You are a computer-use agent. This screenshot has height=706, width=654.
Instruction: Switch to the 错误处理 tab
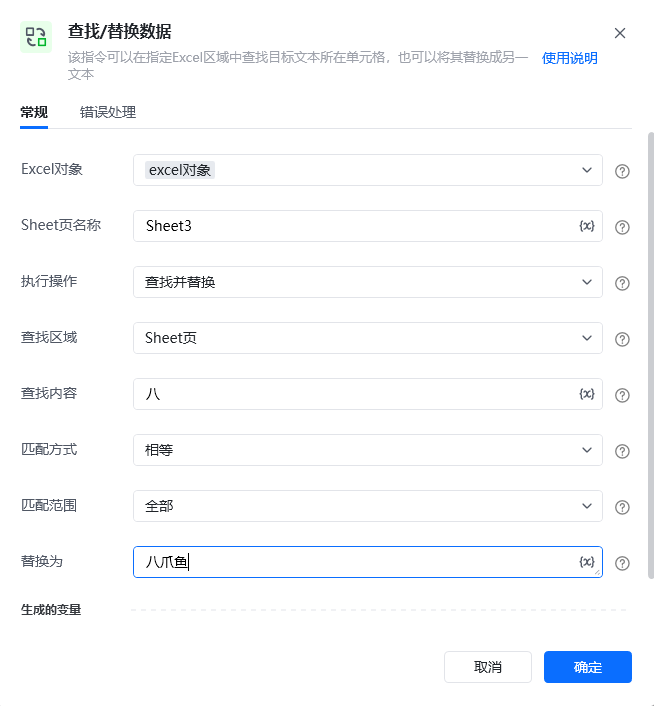tap(108, 112)
